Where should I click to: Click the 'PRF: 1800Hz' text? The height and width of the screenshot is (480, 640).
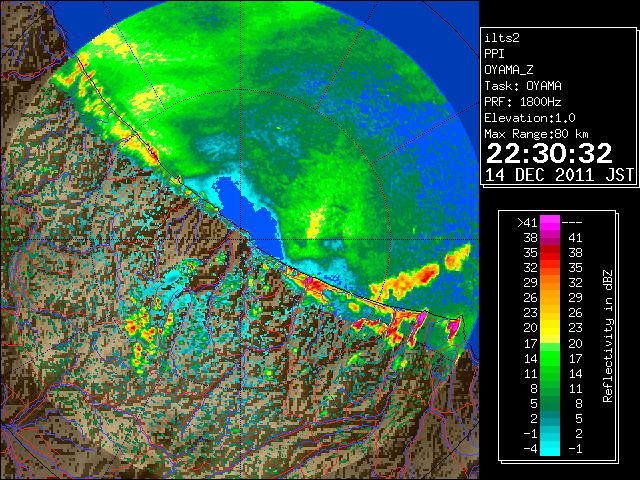(523, 102)
